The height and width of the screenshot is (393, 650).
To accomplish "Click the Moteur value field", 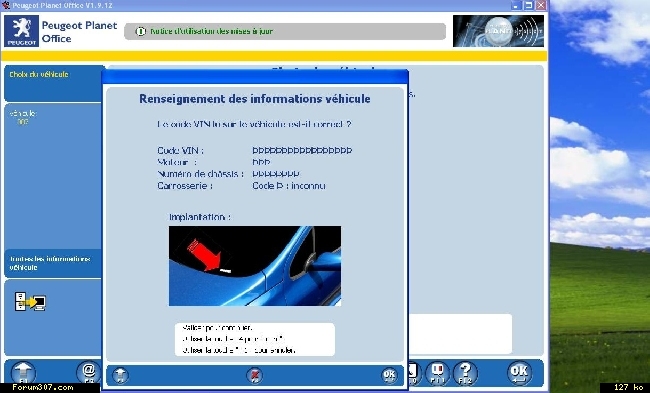I will [x=261, y=162].
